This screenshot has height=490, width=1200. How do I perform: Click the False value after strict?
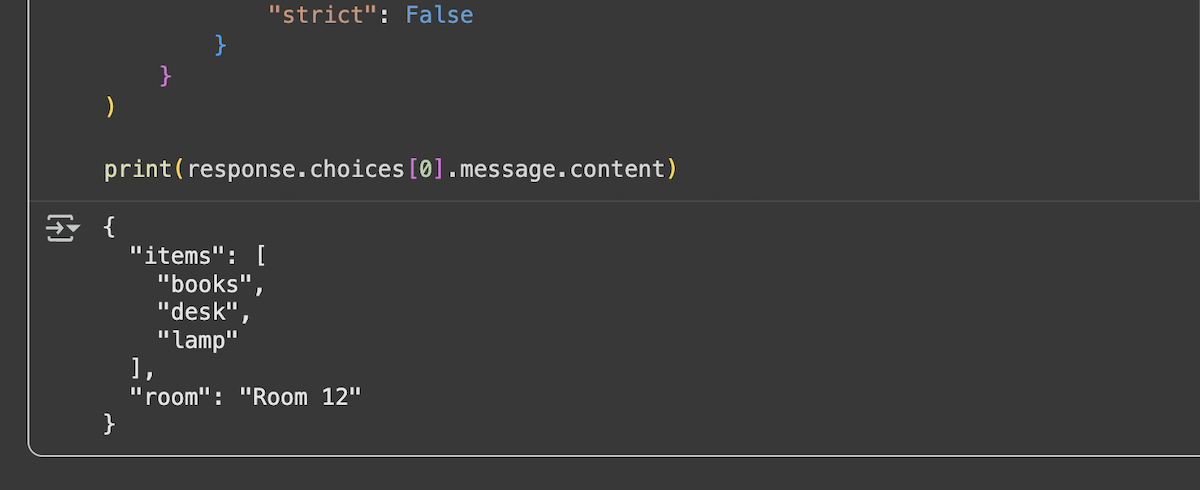tap(439, 15)
